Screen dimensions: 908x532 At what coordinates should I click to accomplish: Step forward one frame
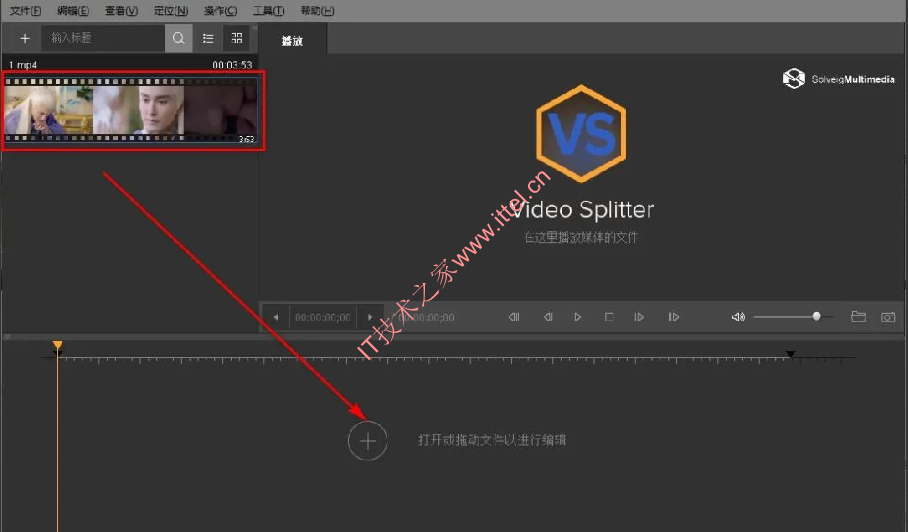tap(639, 317)
